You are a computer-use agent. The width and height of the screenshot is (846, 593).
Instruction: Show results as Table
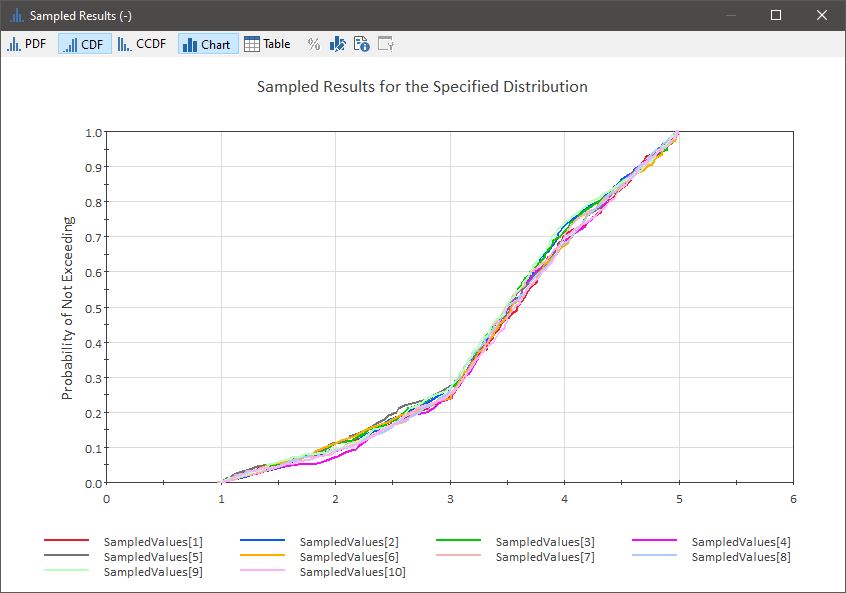coord(268,44)
